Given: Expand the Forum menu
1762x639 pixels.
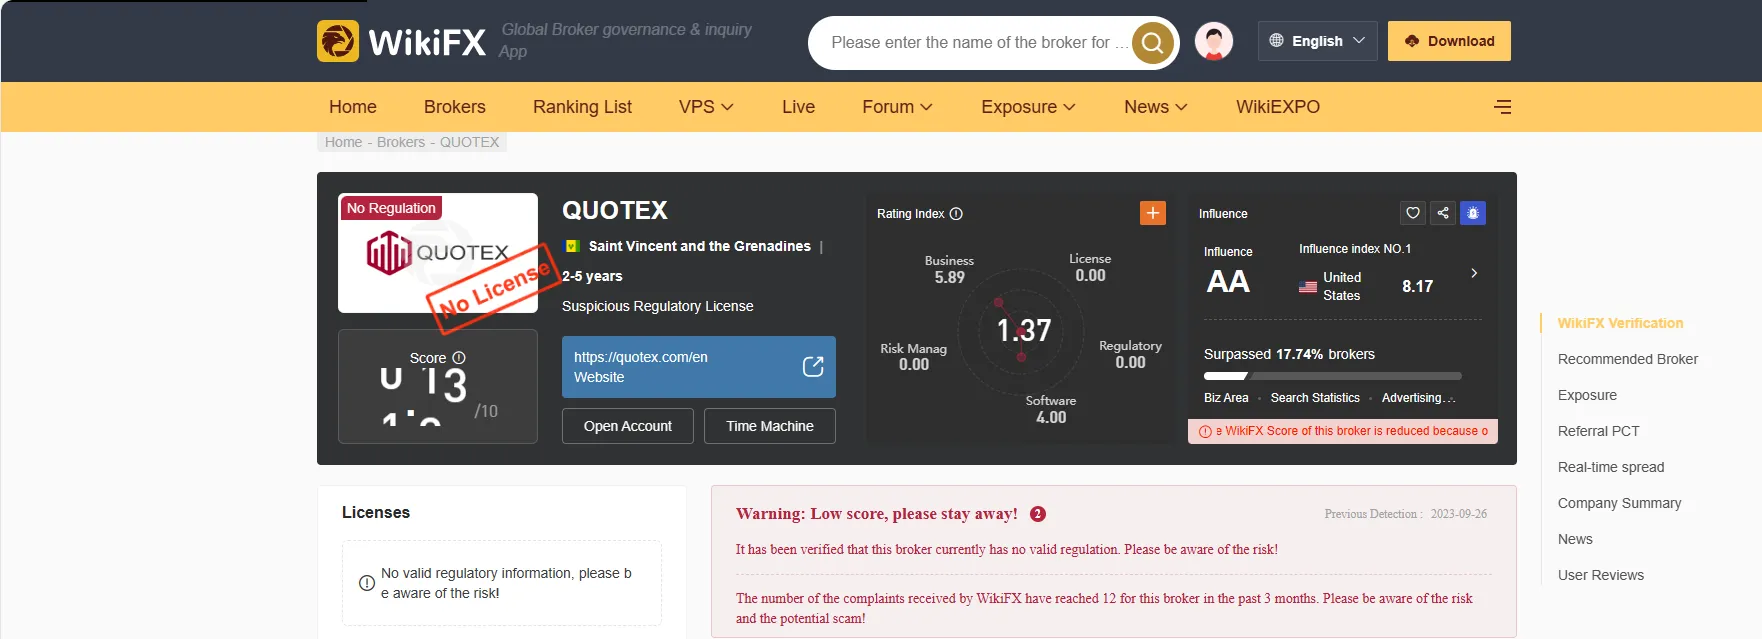Looking at the screenshot, I should [x=897, y=107].
